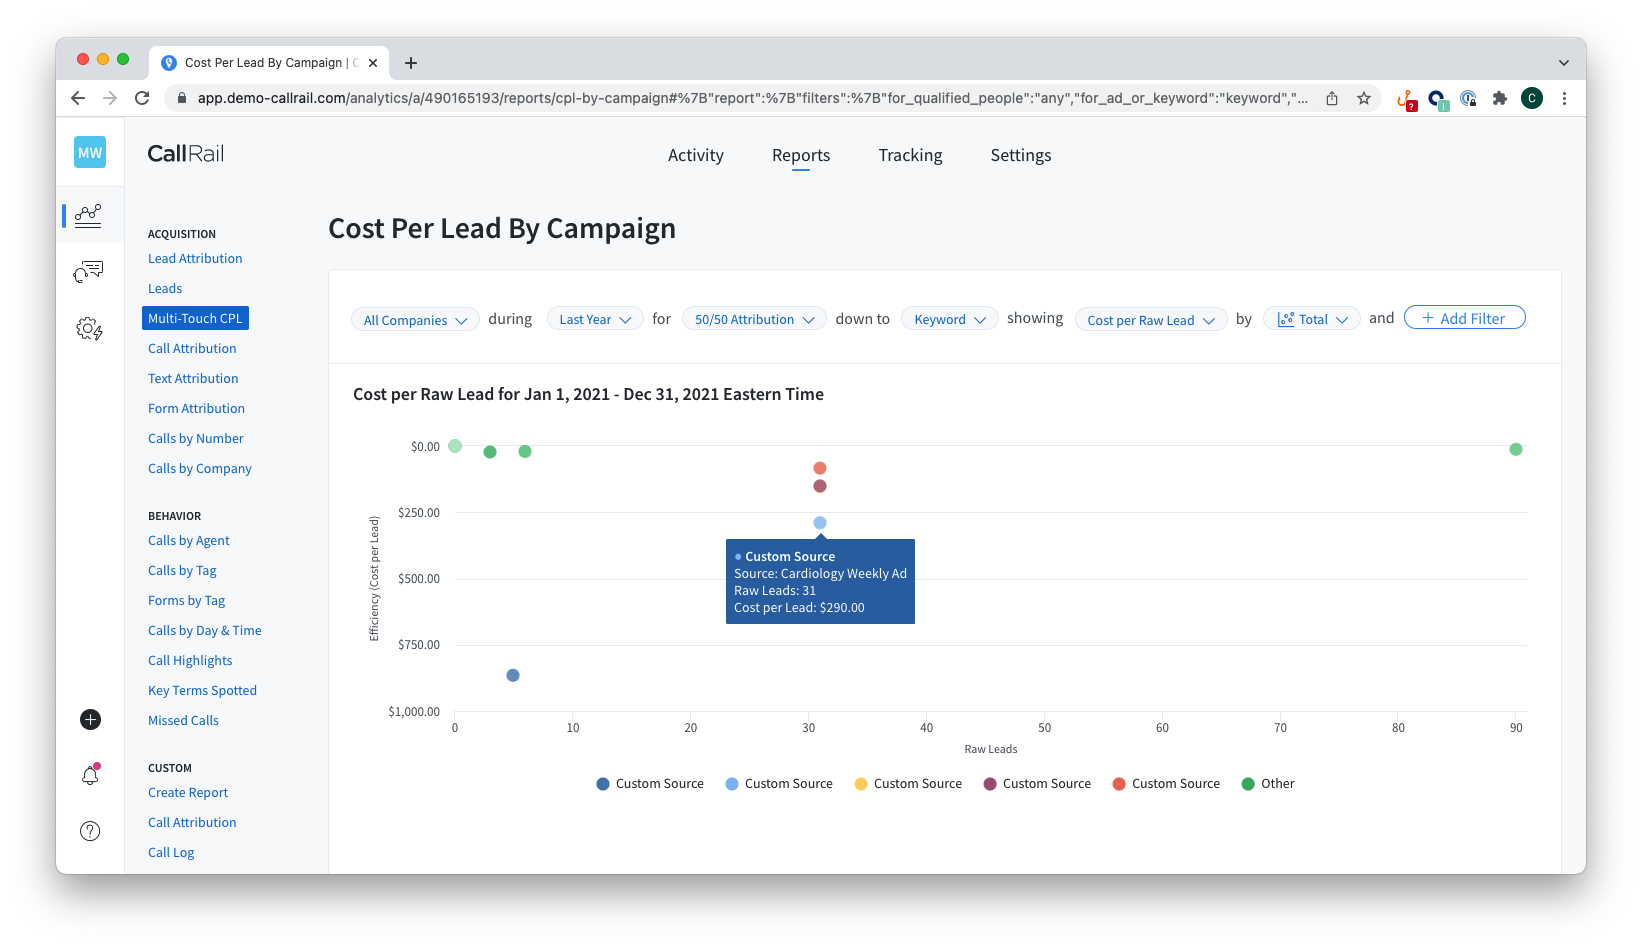This screenshot has width=1642, height=948.
Task: Click the black plus create icon
Action: pos(90,719)
